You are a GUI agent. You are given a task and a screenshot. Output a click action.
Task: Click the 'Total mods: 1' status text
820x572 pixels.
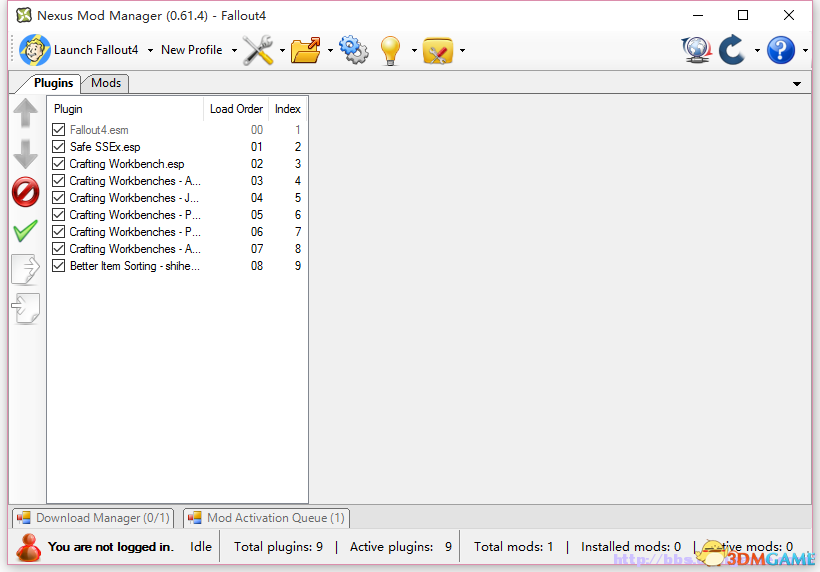(514, 547)
